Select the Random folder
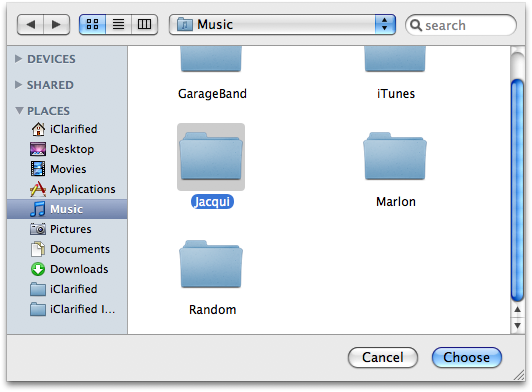 [x=211, y=278]
